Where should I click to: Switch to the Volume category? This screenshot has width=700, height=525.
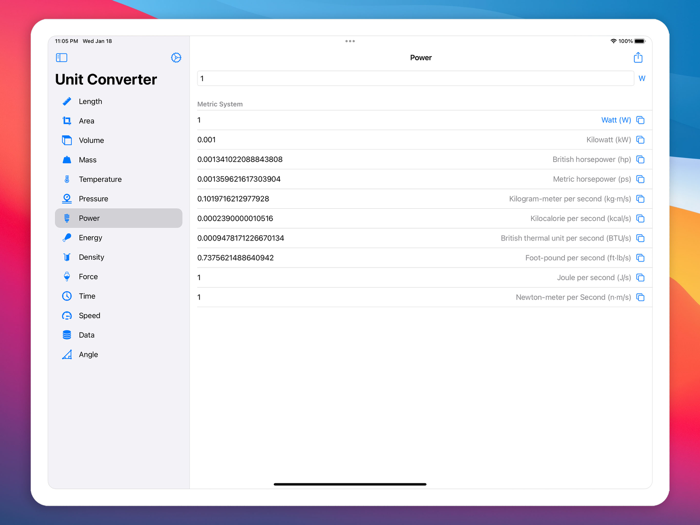(118, 140)
